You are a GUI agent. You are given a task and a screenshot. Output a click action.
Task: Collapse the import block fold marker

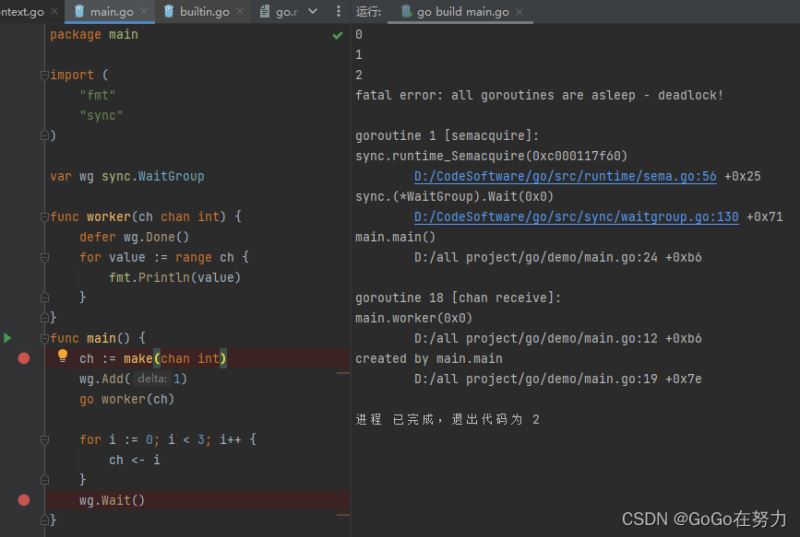pyautogui.click(x=44, y=76)
